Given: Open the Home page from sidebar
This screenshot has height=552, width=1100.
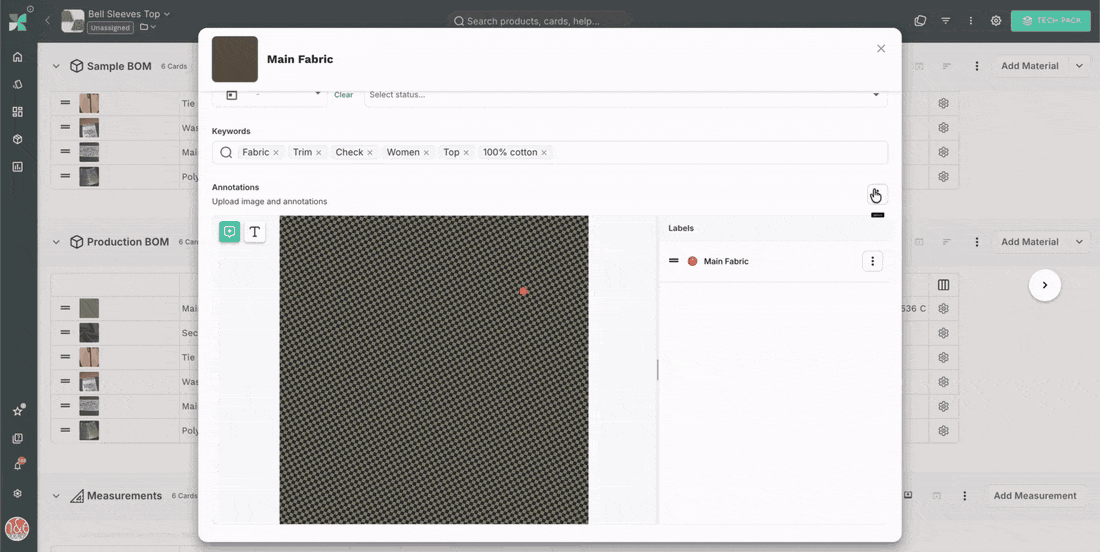Looking at the screenshot, I should click(x=18, y=57).
